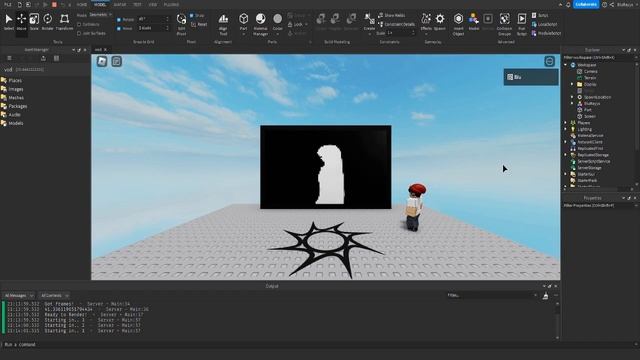The width and height of the screenshot is (640, 360).
Task: Open the Meshes folder in Asset Manager
Action: coord(13,98)
